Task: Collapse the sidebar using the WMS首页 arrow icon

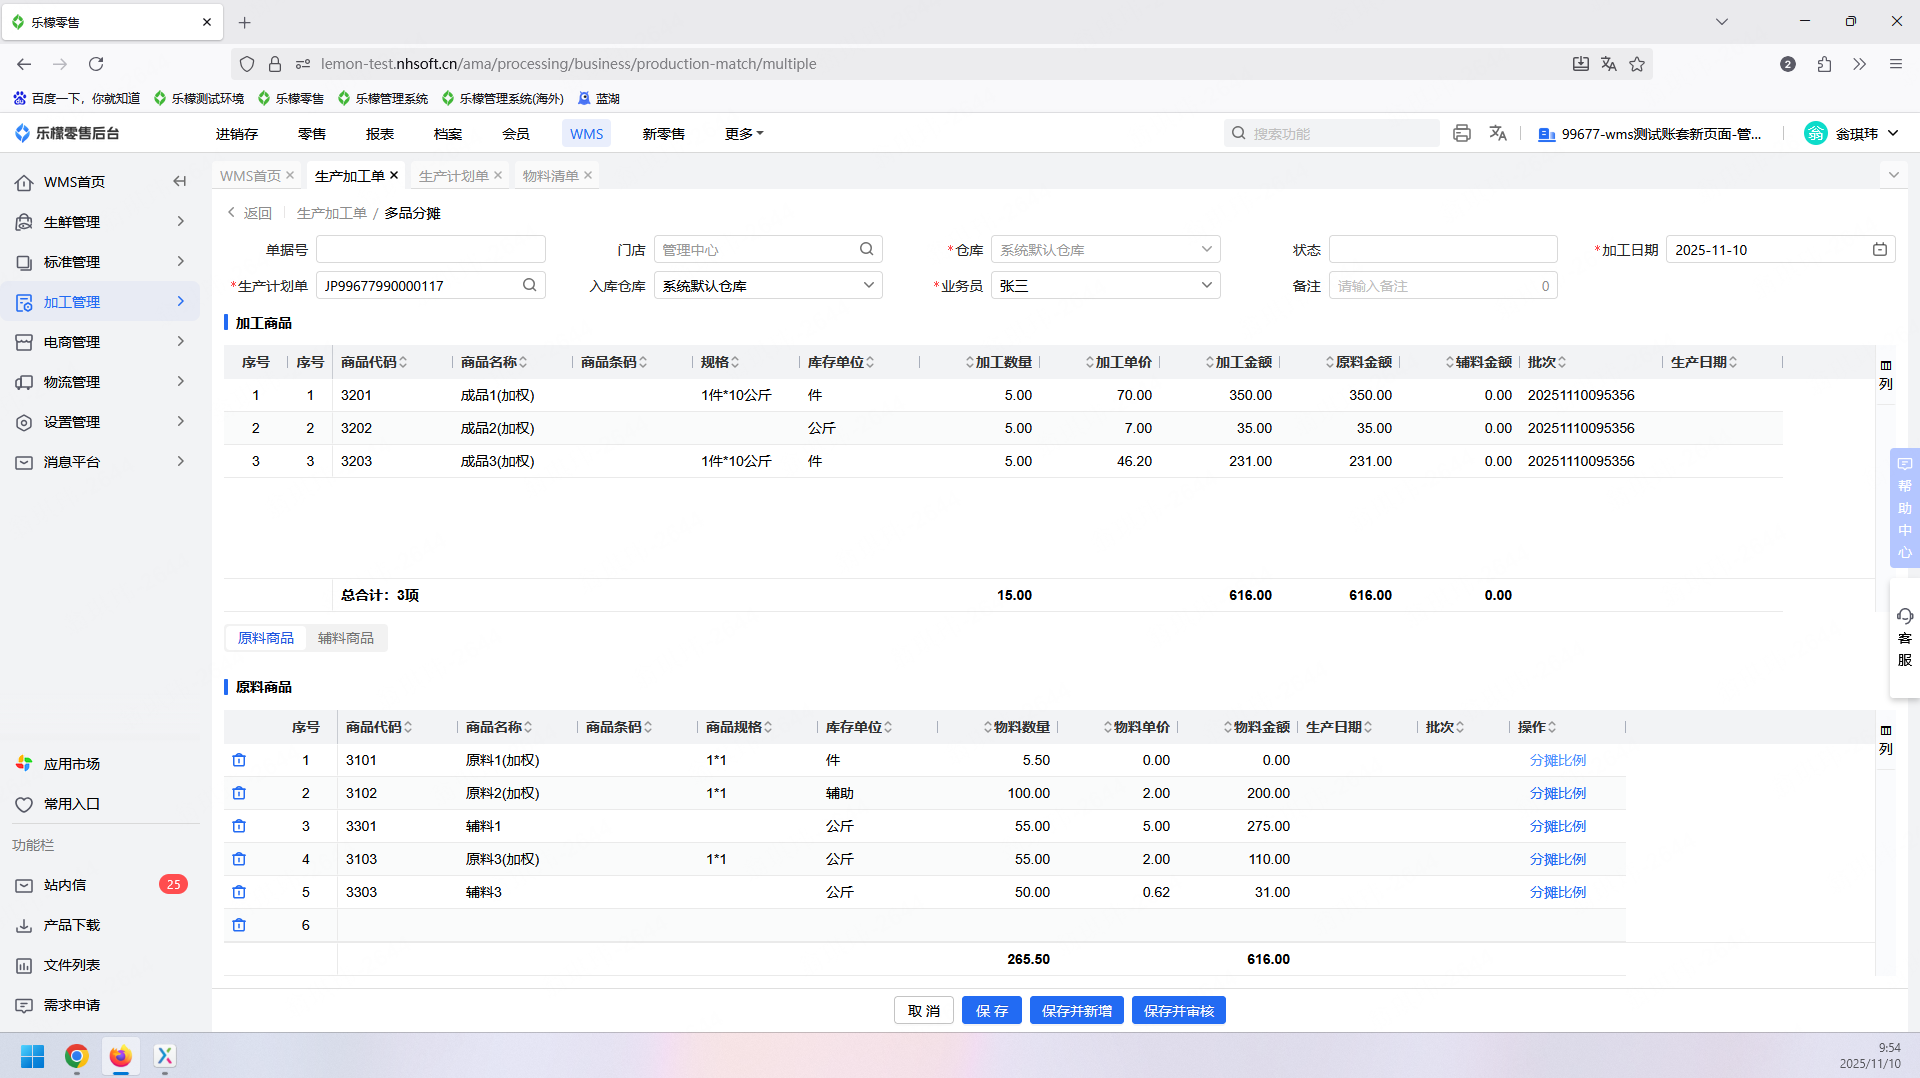Action: click(x=180, y=181)
